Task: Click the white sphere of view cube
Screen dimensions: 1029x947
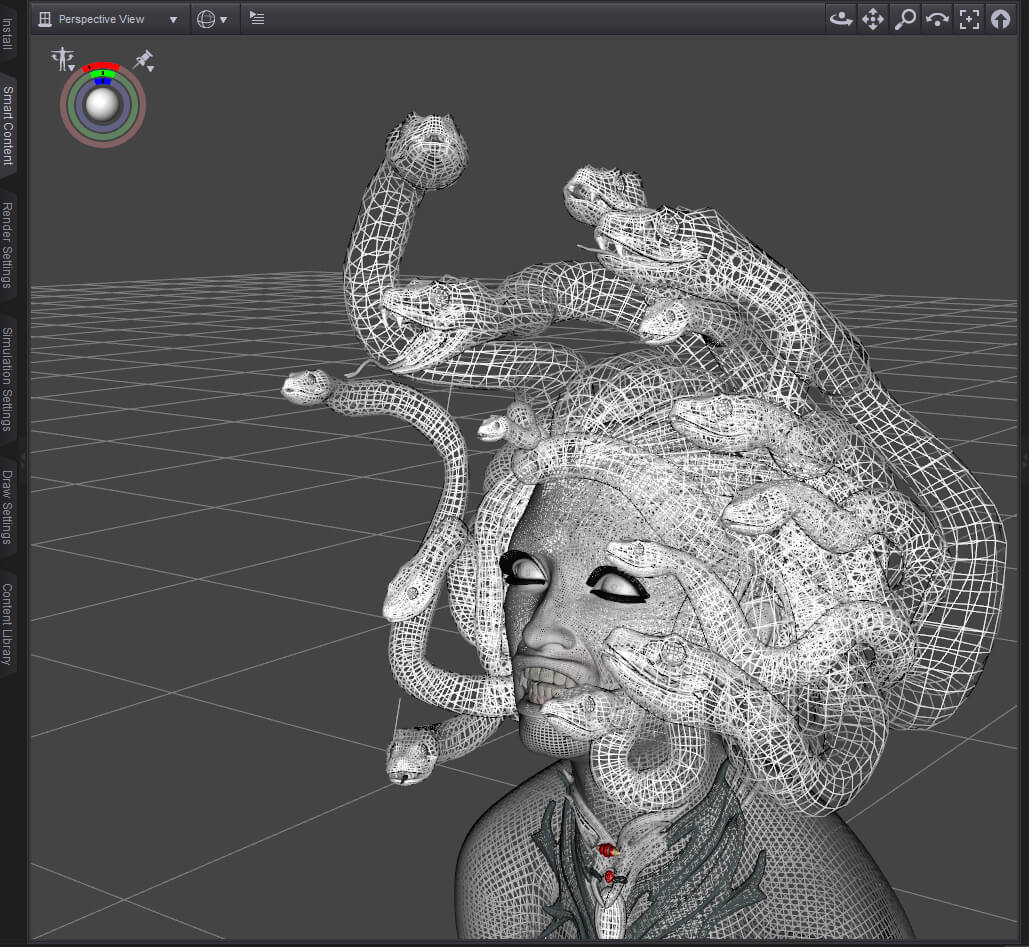Action: [102, 105]
